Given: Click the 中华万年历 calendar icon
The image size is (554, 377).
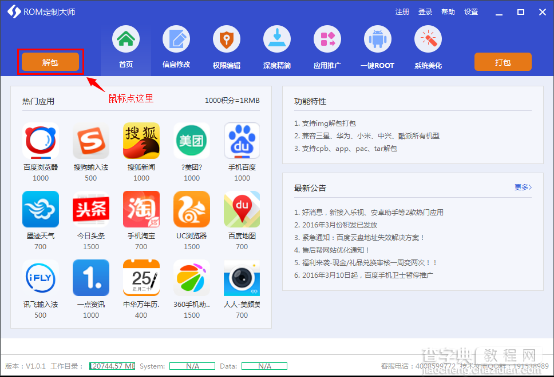Looking at the screenshot, I should (x=141, y=278).
